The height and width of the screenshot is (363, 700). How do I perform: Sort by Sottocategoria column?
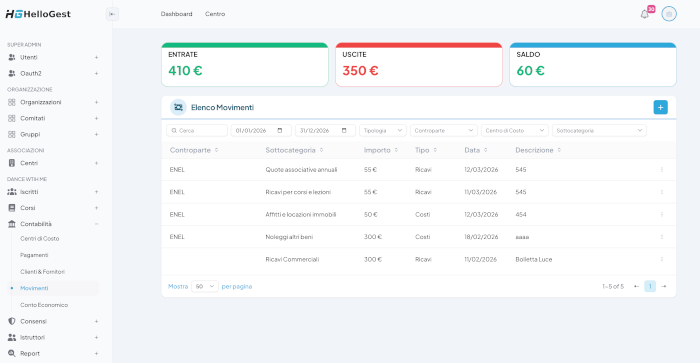[321, 150]
